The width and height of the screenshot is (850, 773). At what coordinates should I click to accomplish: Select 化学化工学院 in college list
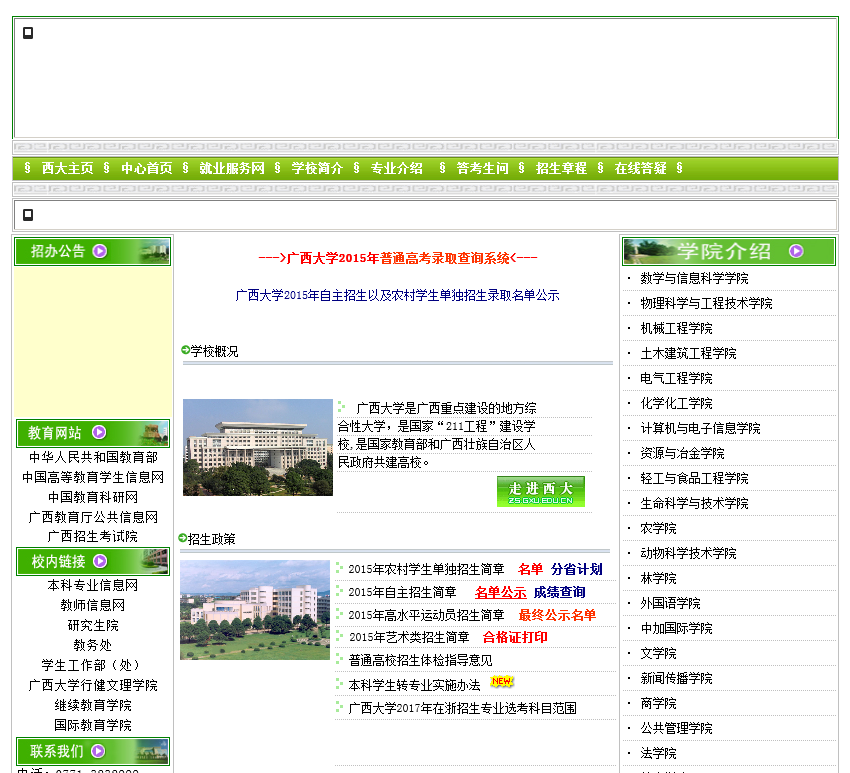pos(677,403)
